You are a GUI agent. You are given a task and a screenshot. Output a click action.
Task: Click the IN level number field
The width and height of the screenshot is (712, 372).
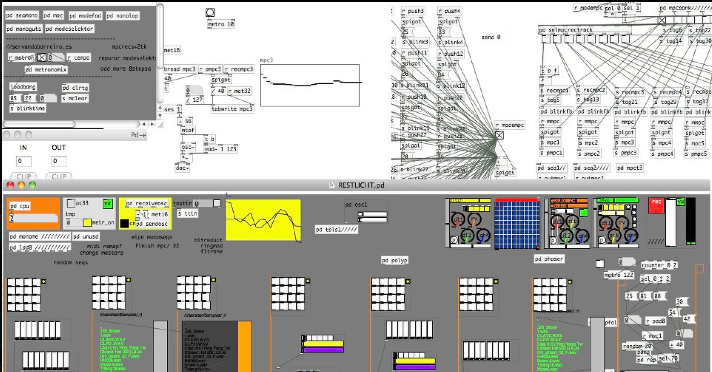[24, 161]
